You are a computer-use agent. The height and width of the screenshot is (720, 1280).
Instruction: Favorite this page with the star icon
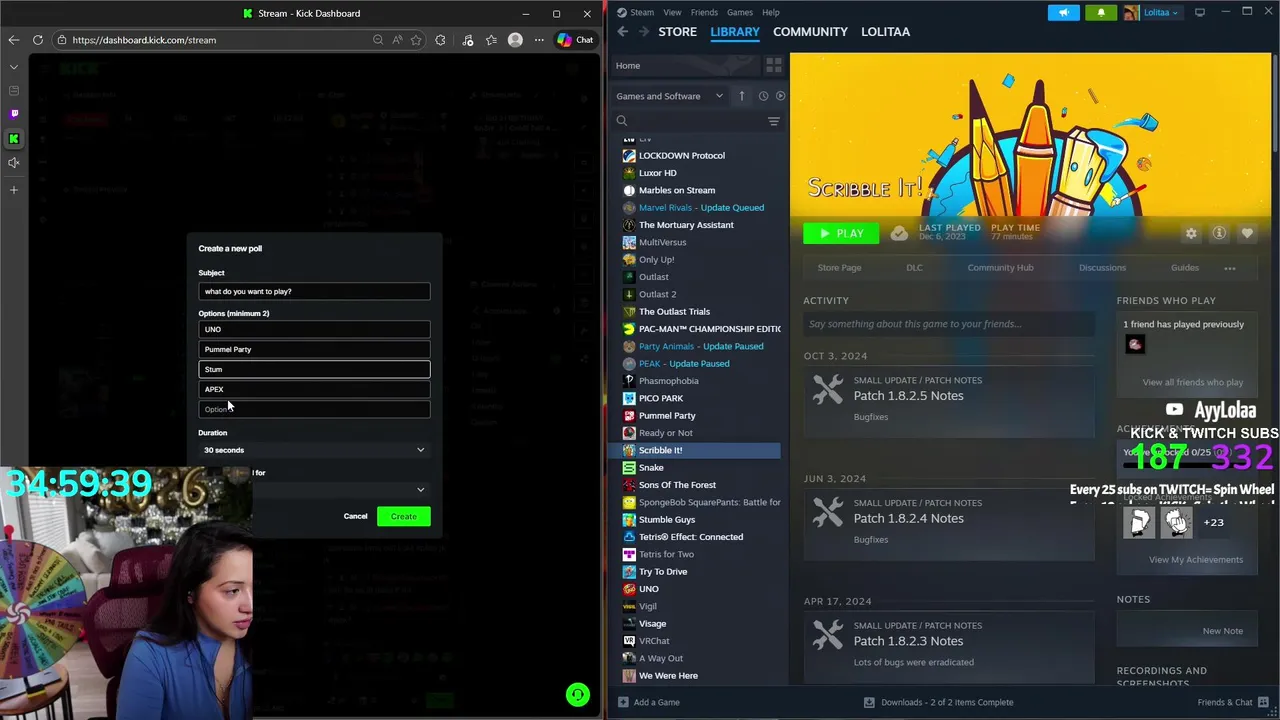[x=415, y=40]
